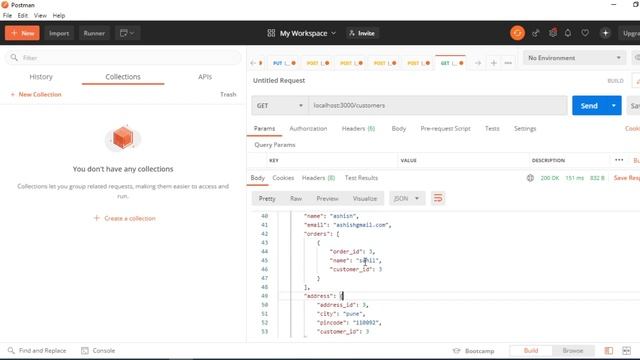Open the new window dropdown beside Runner
Screen dimensions: 640x360
point(127,33)
